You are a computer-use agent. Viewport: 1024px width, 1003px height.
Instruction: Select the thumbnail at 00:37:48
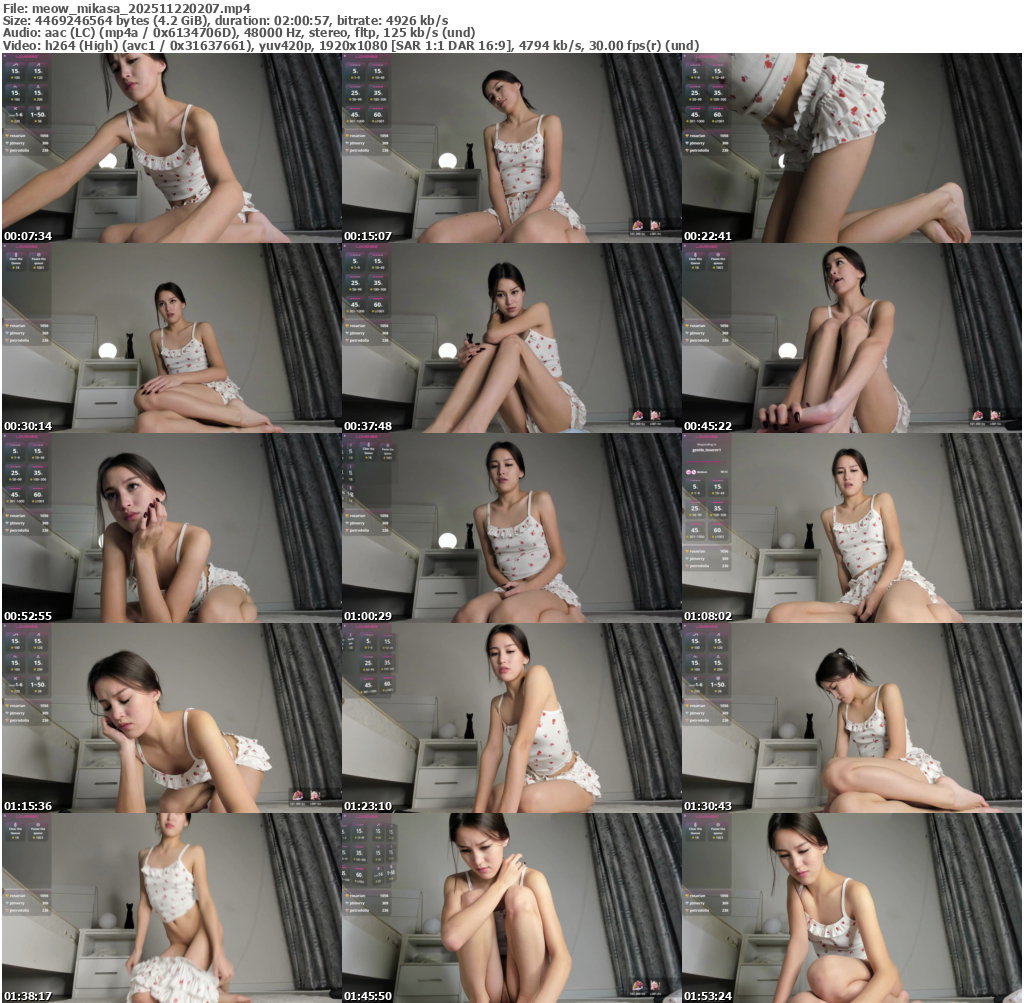click(512, 338)
